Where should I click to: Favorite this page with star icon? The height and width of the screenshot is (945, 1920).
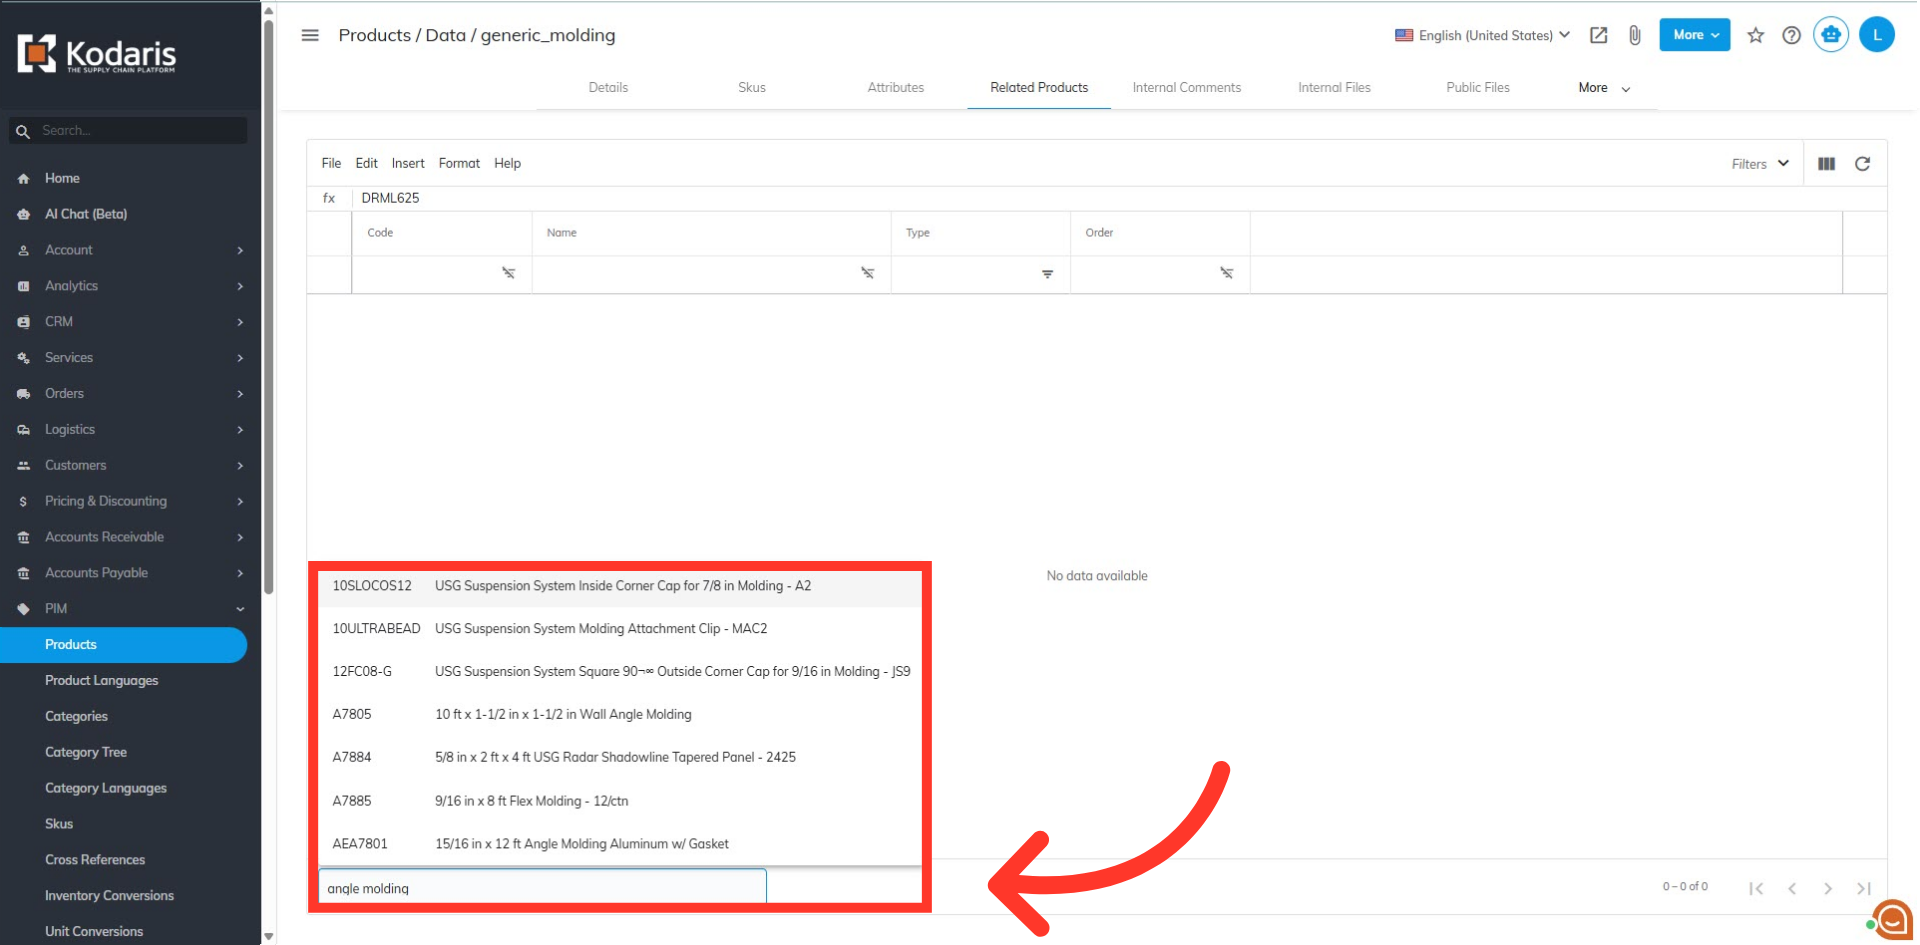1756,35
